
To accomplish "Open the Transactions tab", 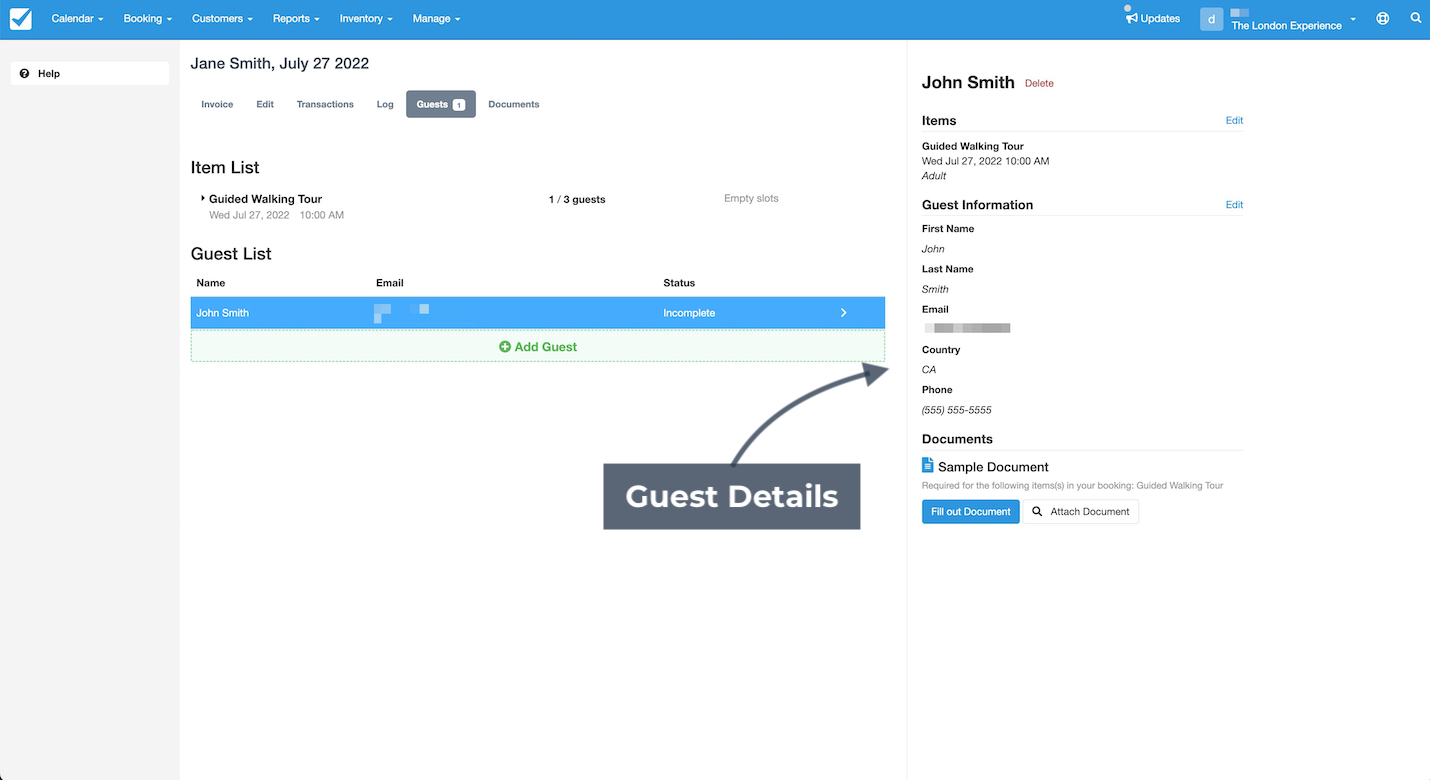I will point(325,104).
